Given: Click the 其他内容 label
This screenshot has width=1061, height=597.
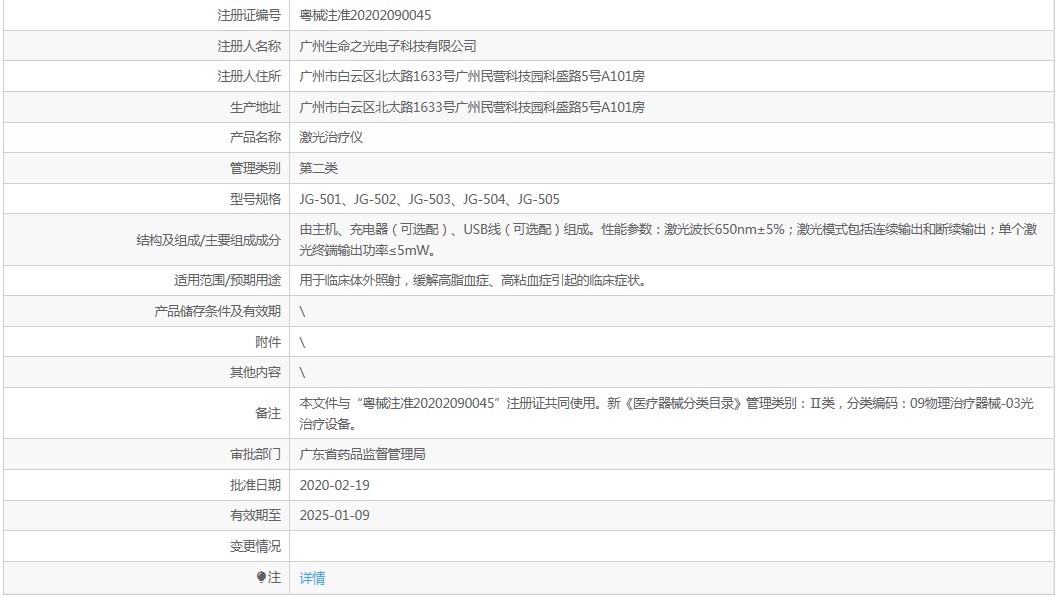Looking at the screenshot, I should tap(255, 372).
